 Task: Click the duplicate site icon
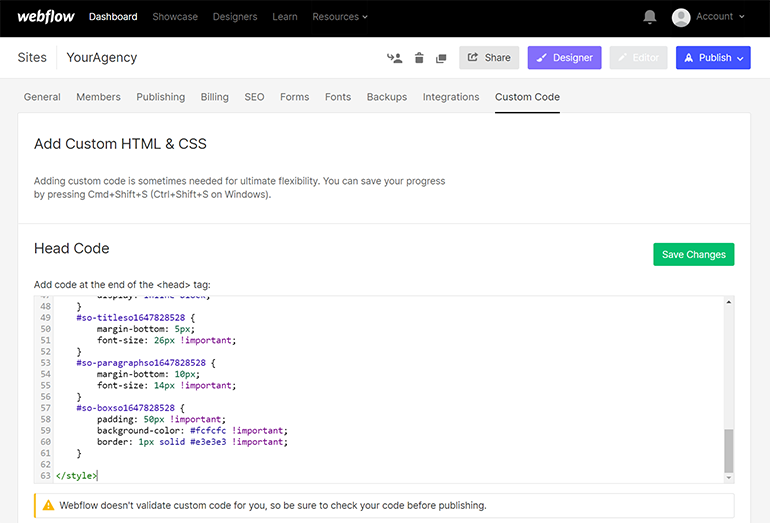tap(441, 58)
